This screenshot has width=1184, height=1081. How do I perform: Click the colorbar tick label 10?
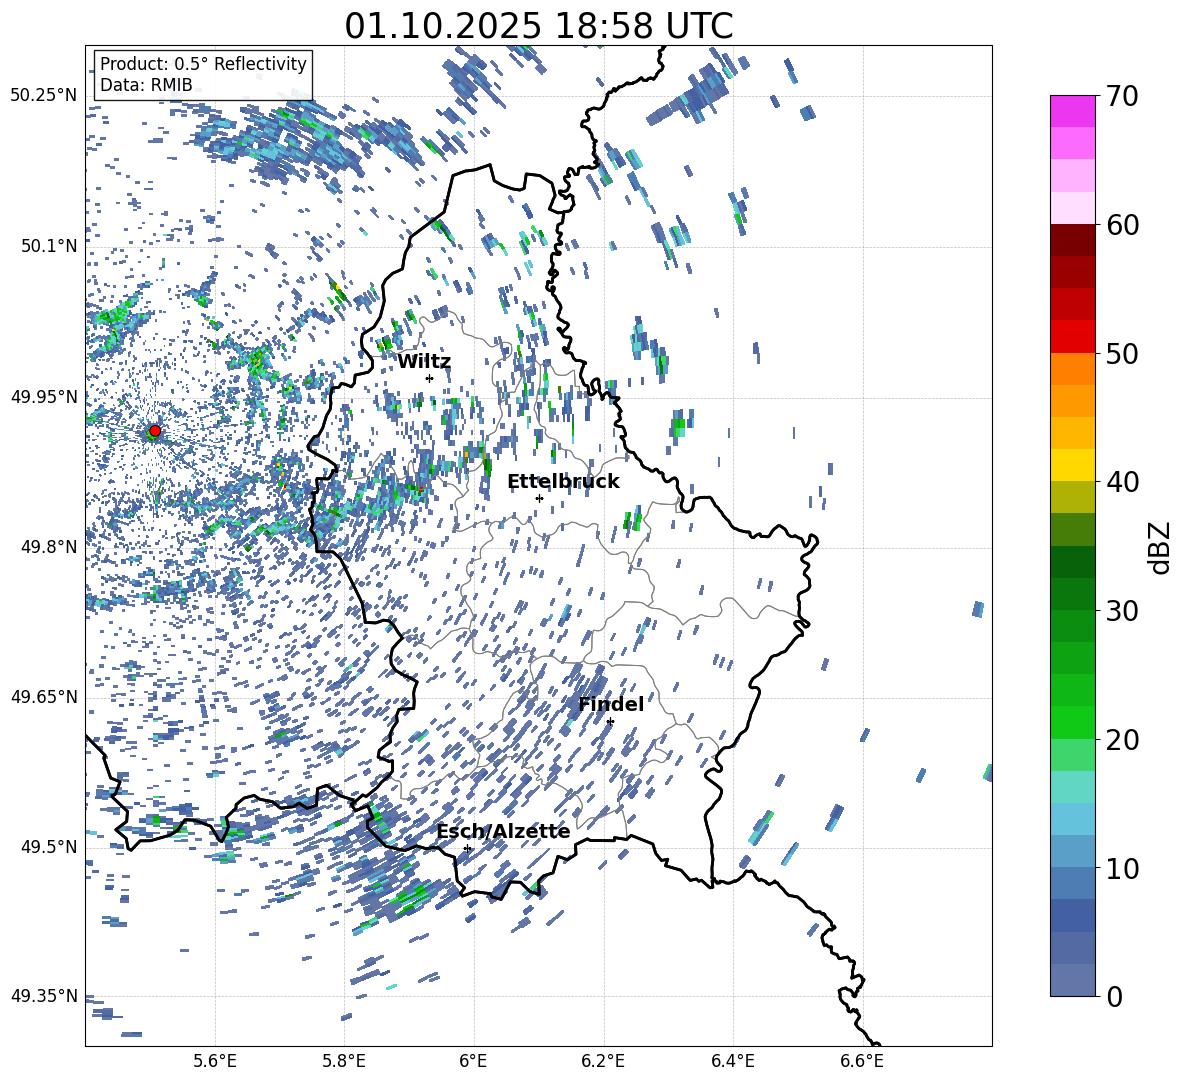(1122, 868)
